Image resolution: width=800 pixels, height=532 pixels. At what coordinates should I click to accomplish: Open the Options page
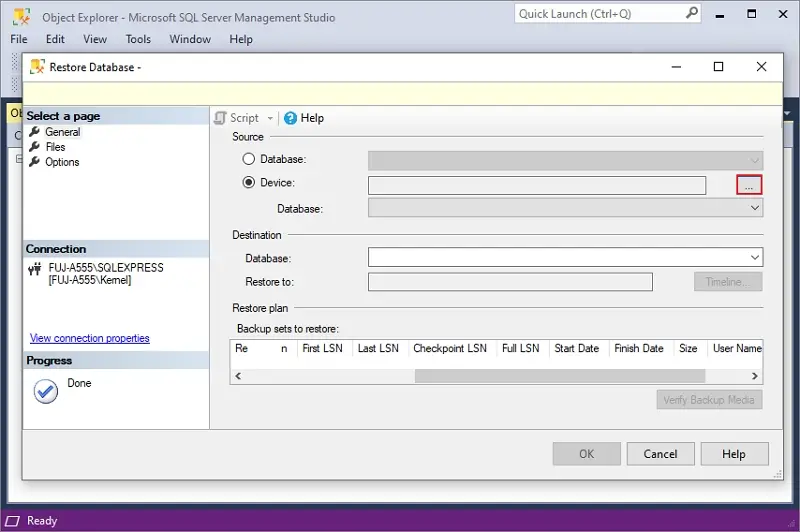[x=62, y=162]
